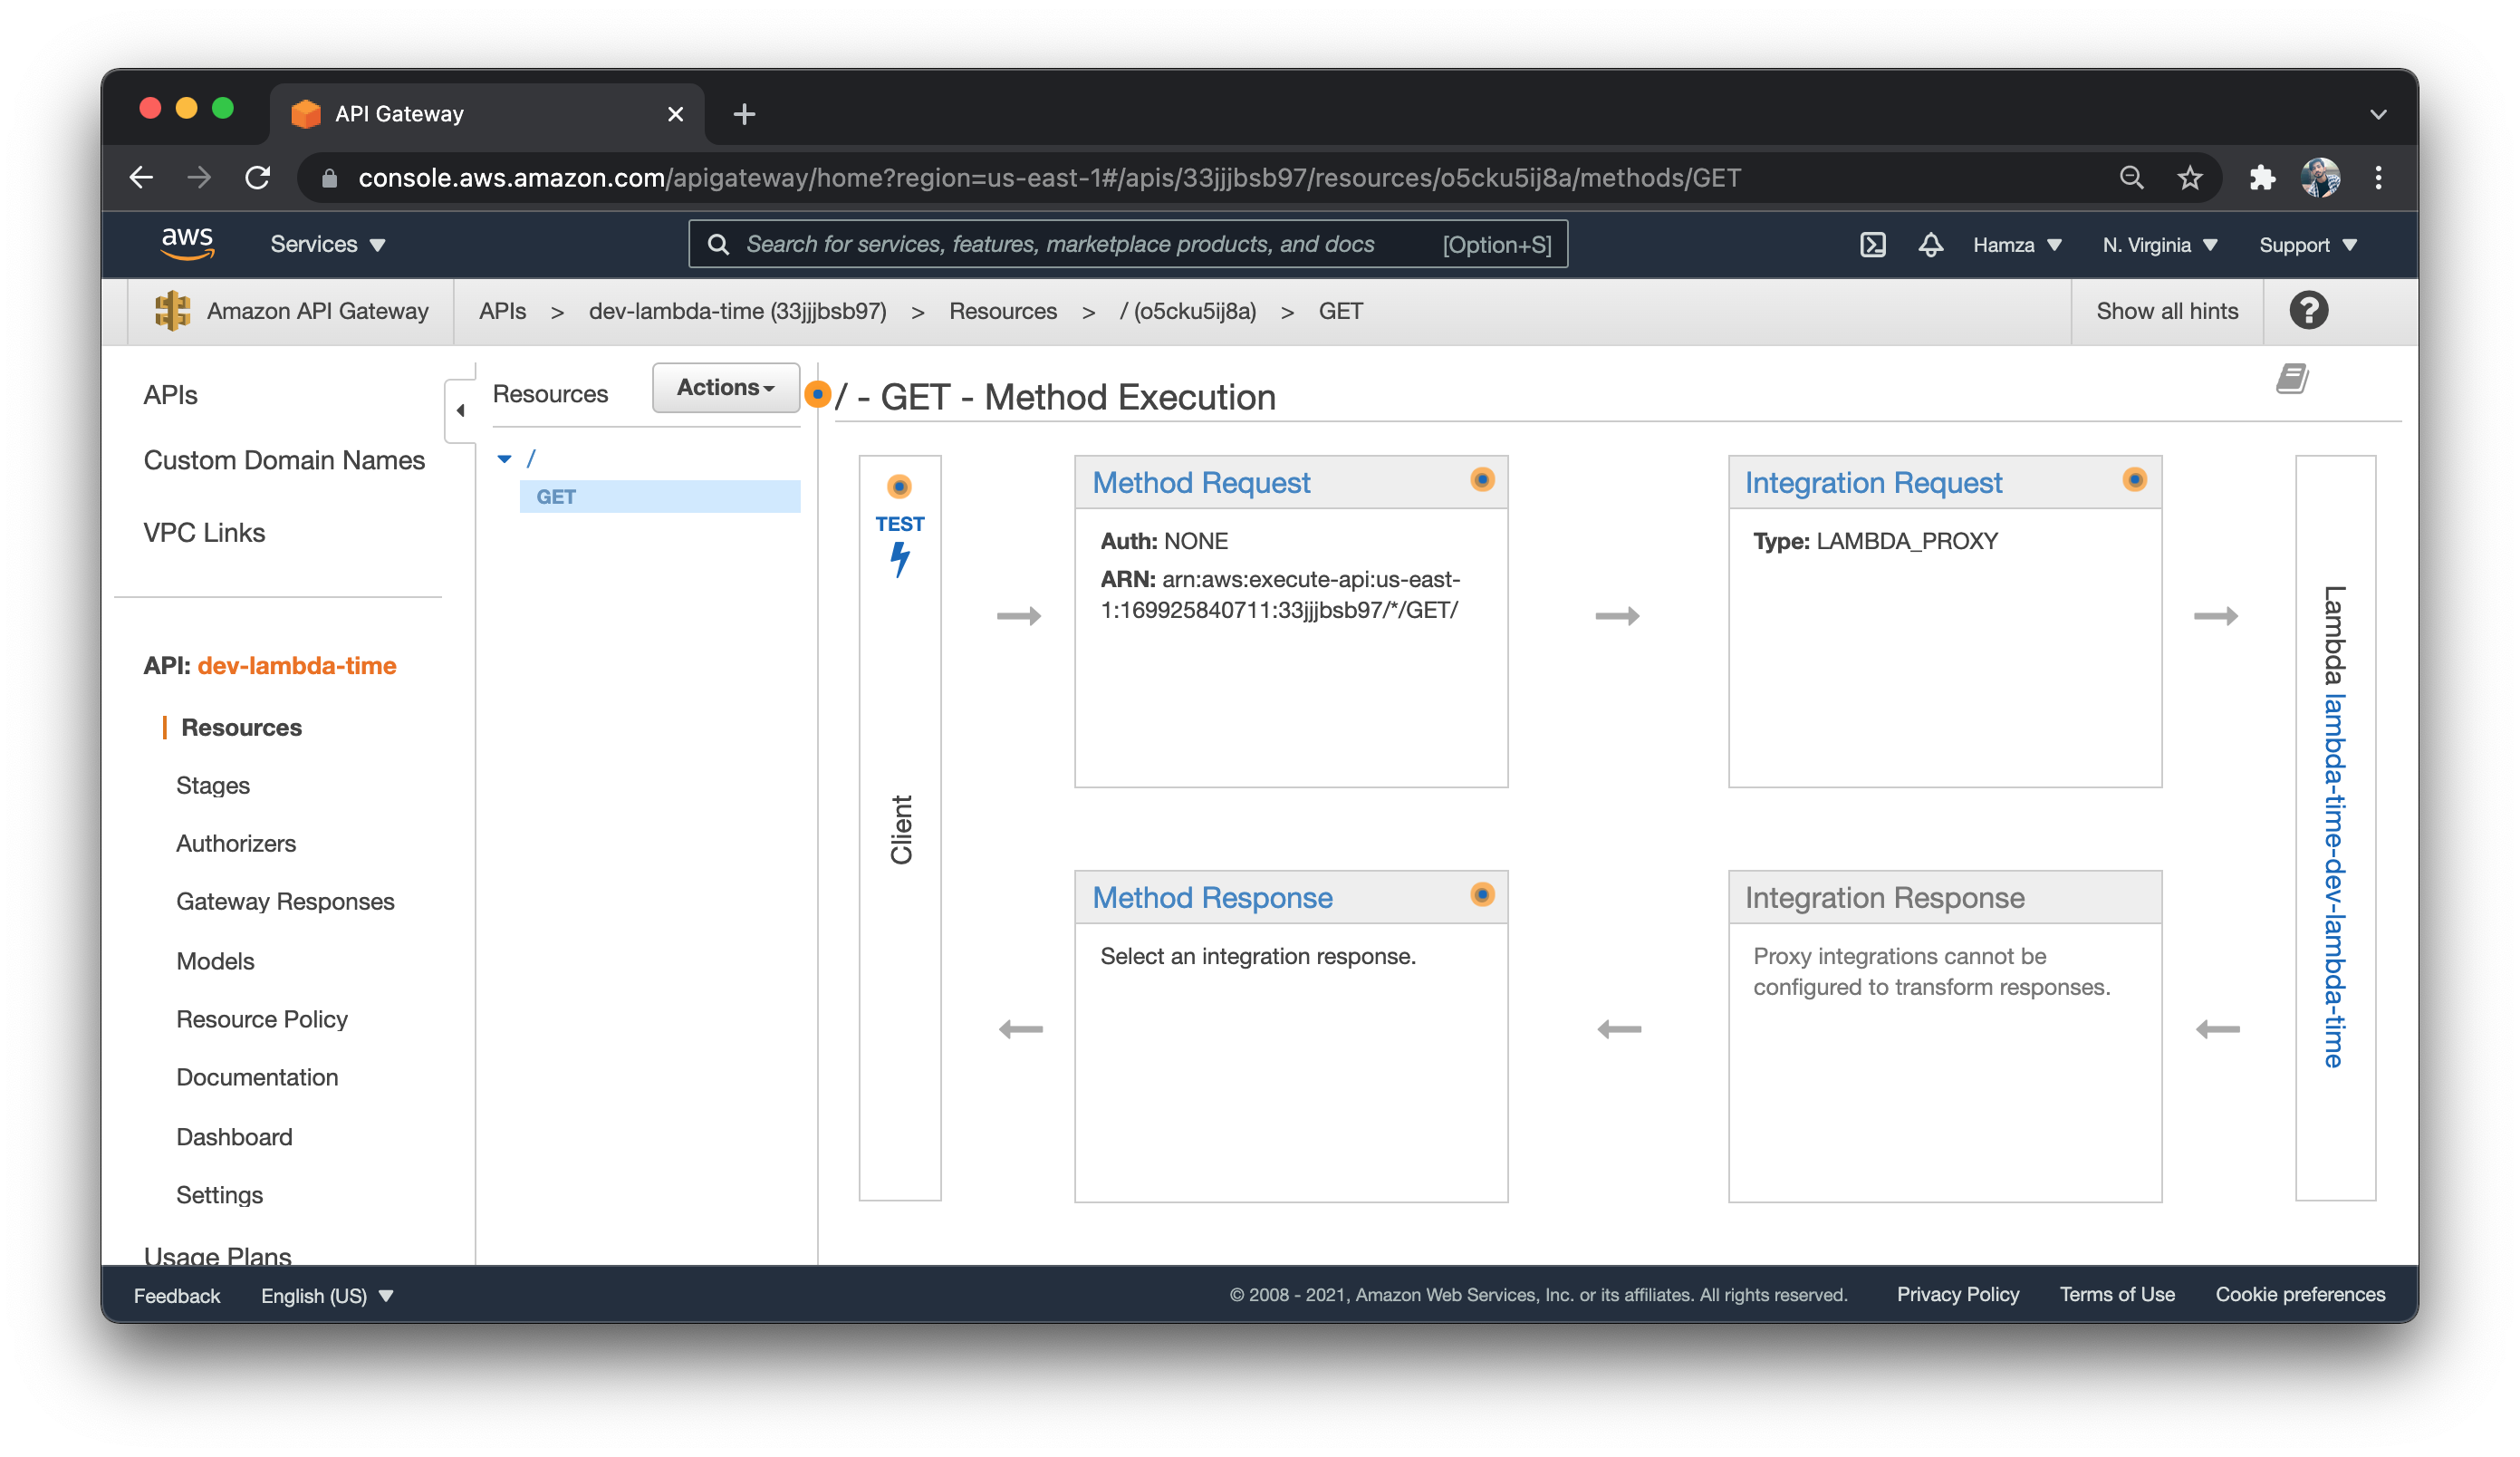Open a new browser tab with plus
The width and height of the screenshot is (2520, 1457).
743,114
